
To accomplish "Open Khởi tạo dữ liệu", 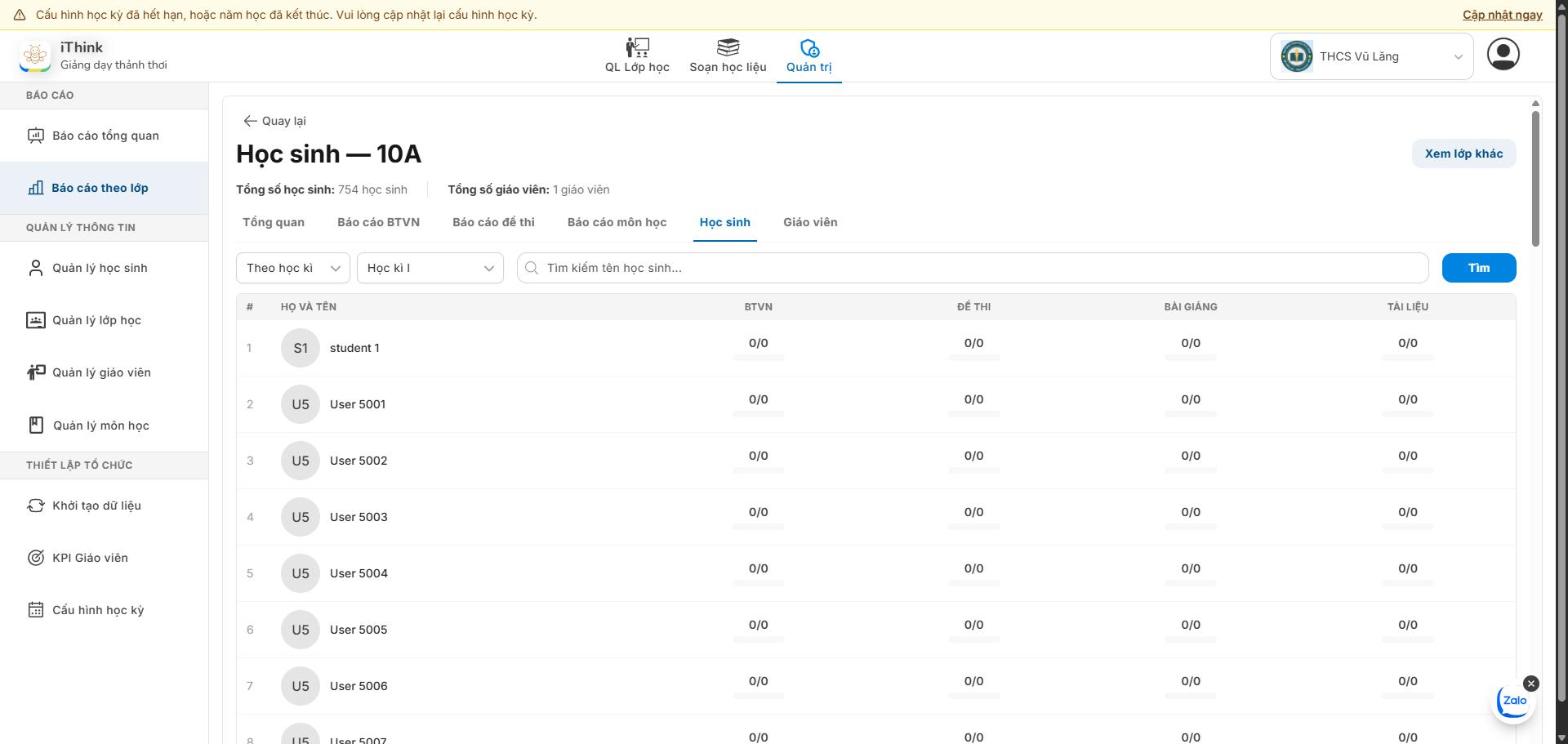I will coord(104,506).
